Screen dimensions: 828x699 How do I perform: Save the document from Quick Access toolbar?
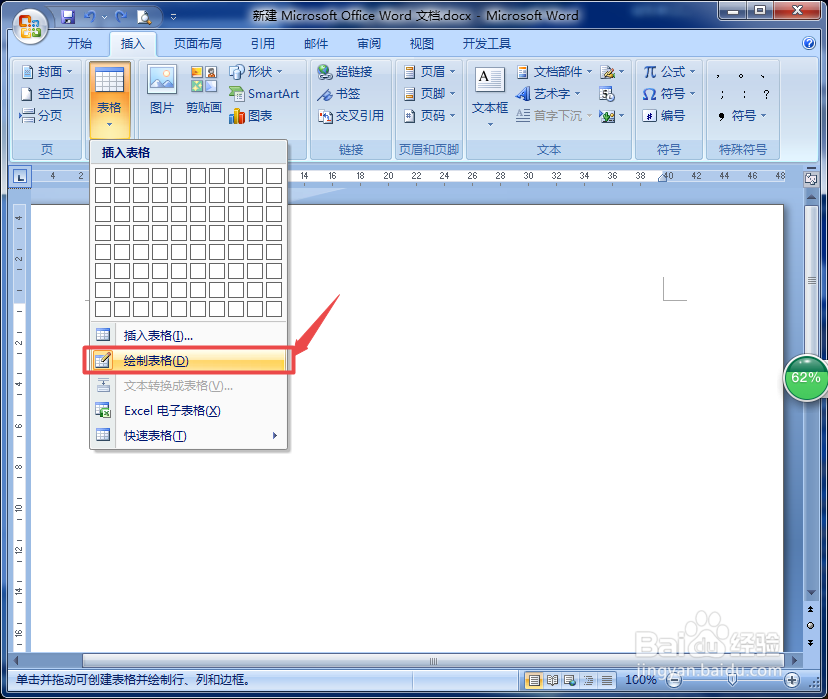tap(68, 16)
